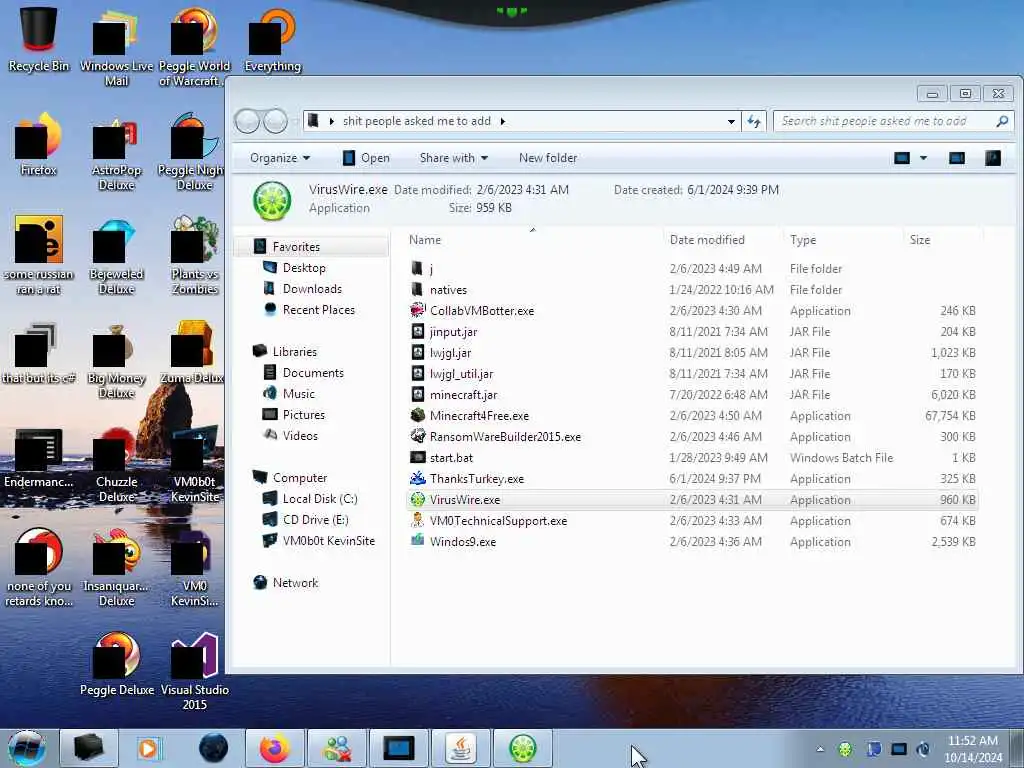The width and height of the screenshot is (1024, 768).
Task: Click the Windos9.exe file icon
Action: click(418, 541)
